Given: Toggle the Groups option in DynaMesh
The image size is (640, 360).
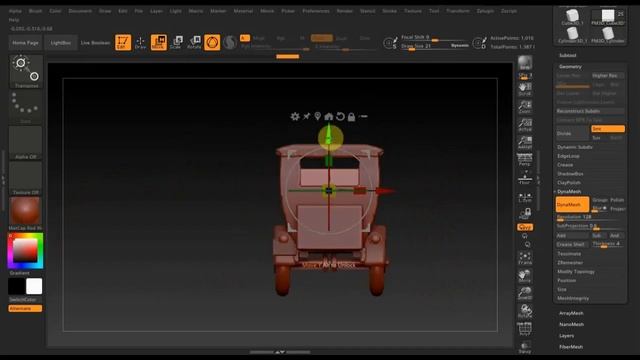Looking at the screenshot, I should 600,200.
